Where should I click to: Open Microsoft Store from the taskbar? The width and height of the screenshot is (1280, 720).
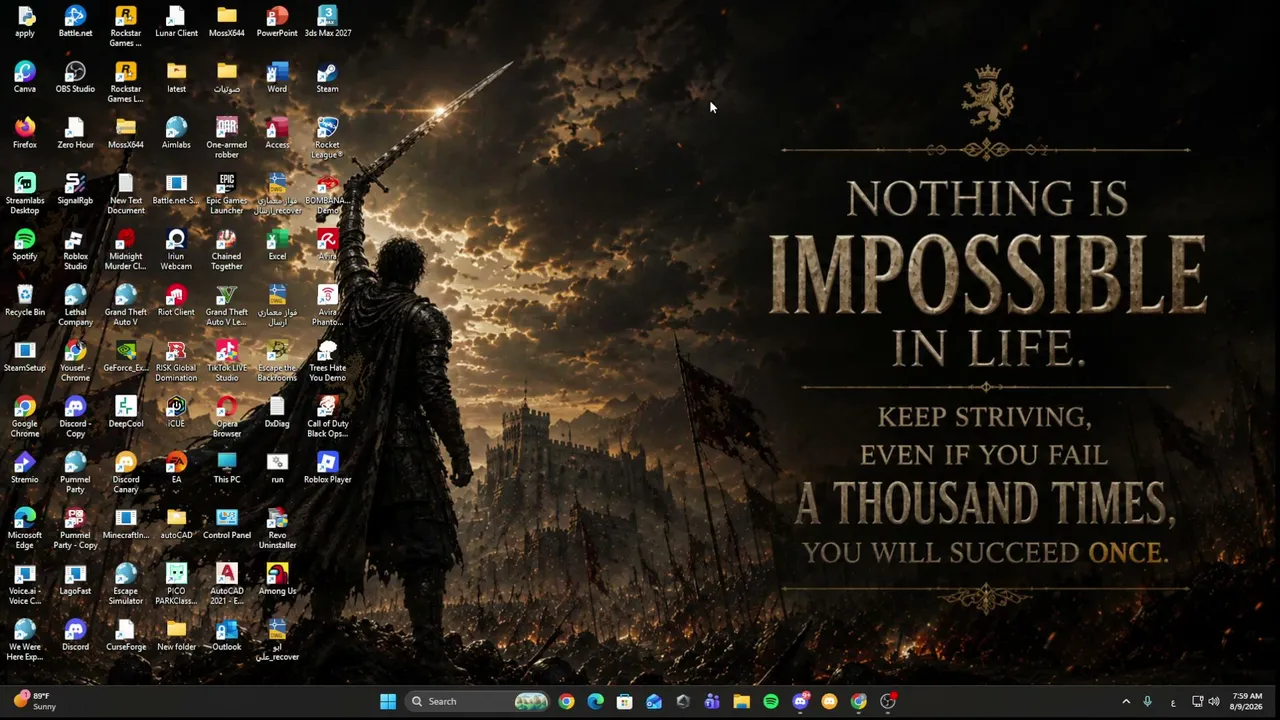tap(624, 701)
